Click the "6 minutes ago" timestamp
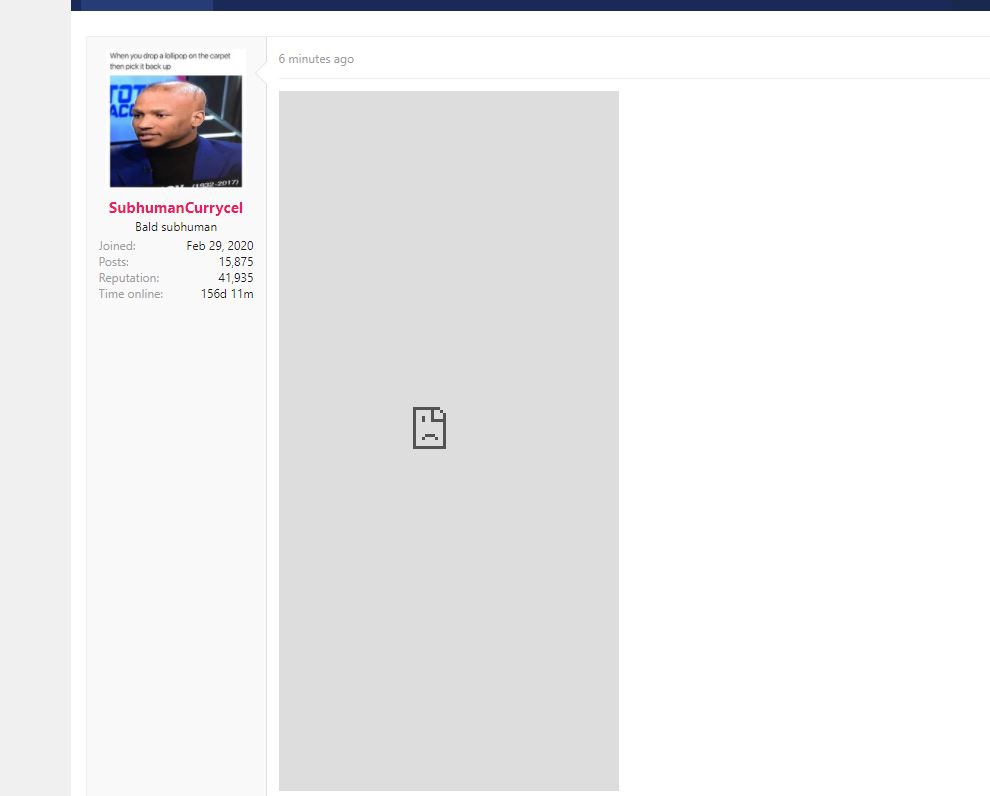 point(316,59)
